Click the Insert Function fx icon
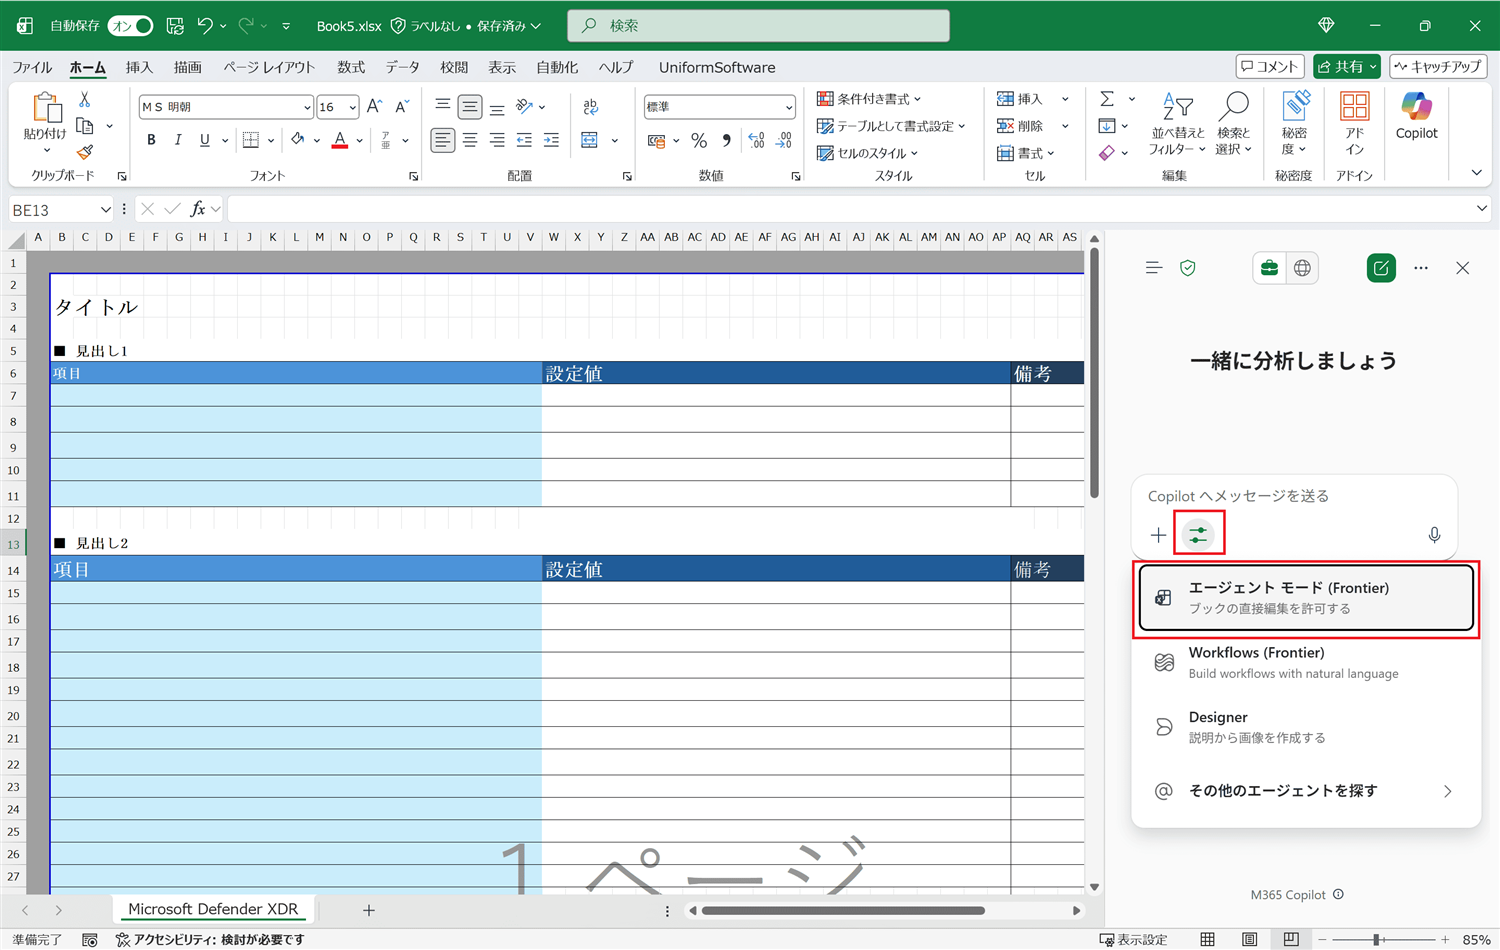 point(198,209)
